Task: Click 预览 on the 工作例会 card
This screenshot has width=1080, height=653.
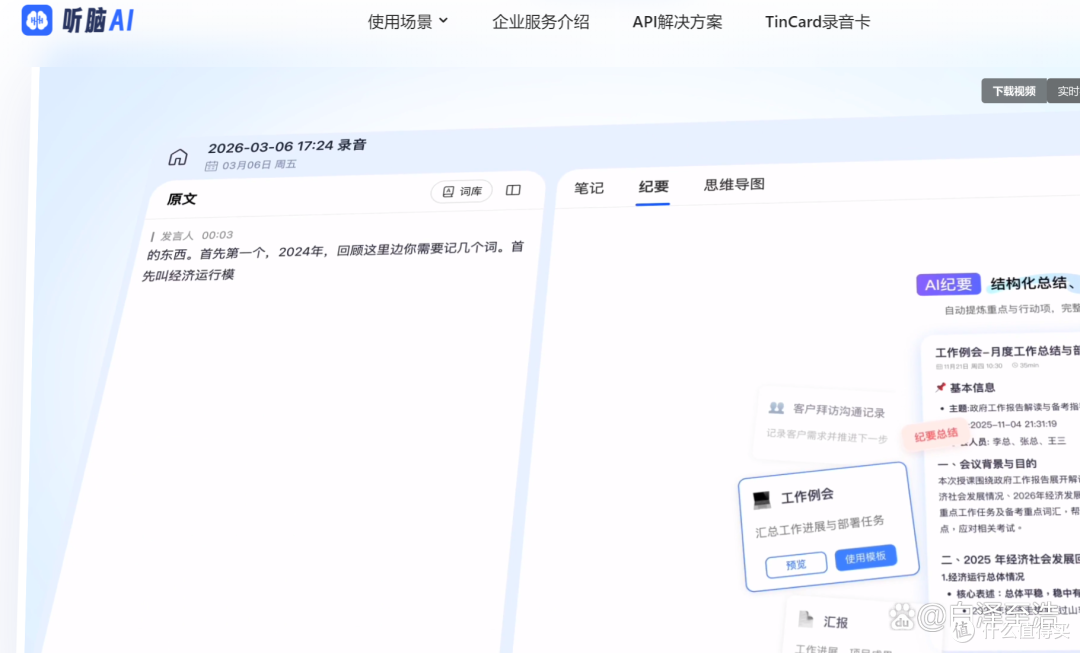Action: [x=796, y=565]
